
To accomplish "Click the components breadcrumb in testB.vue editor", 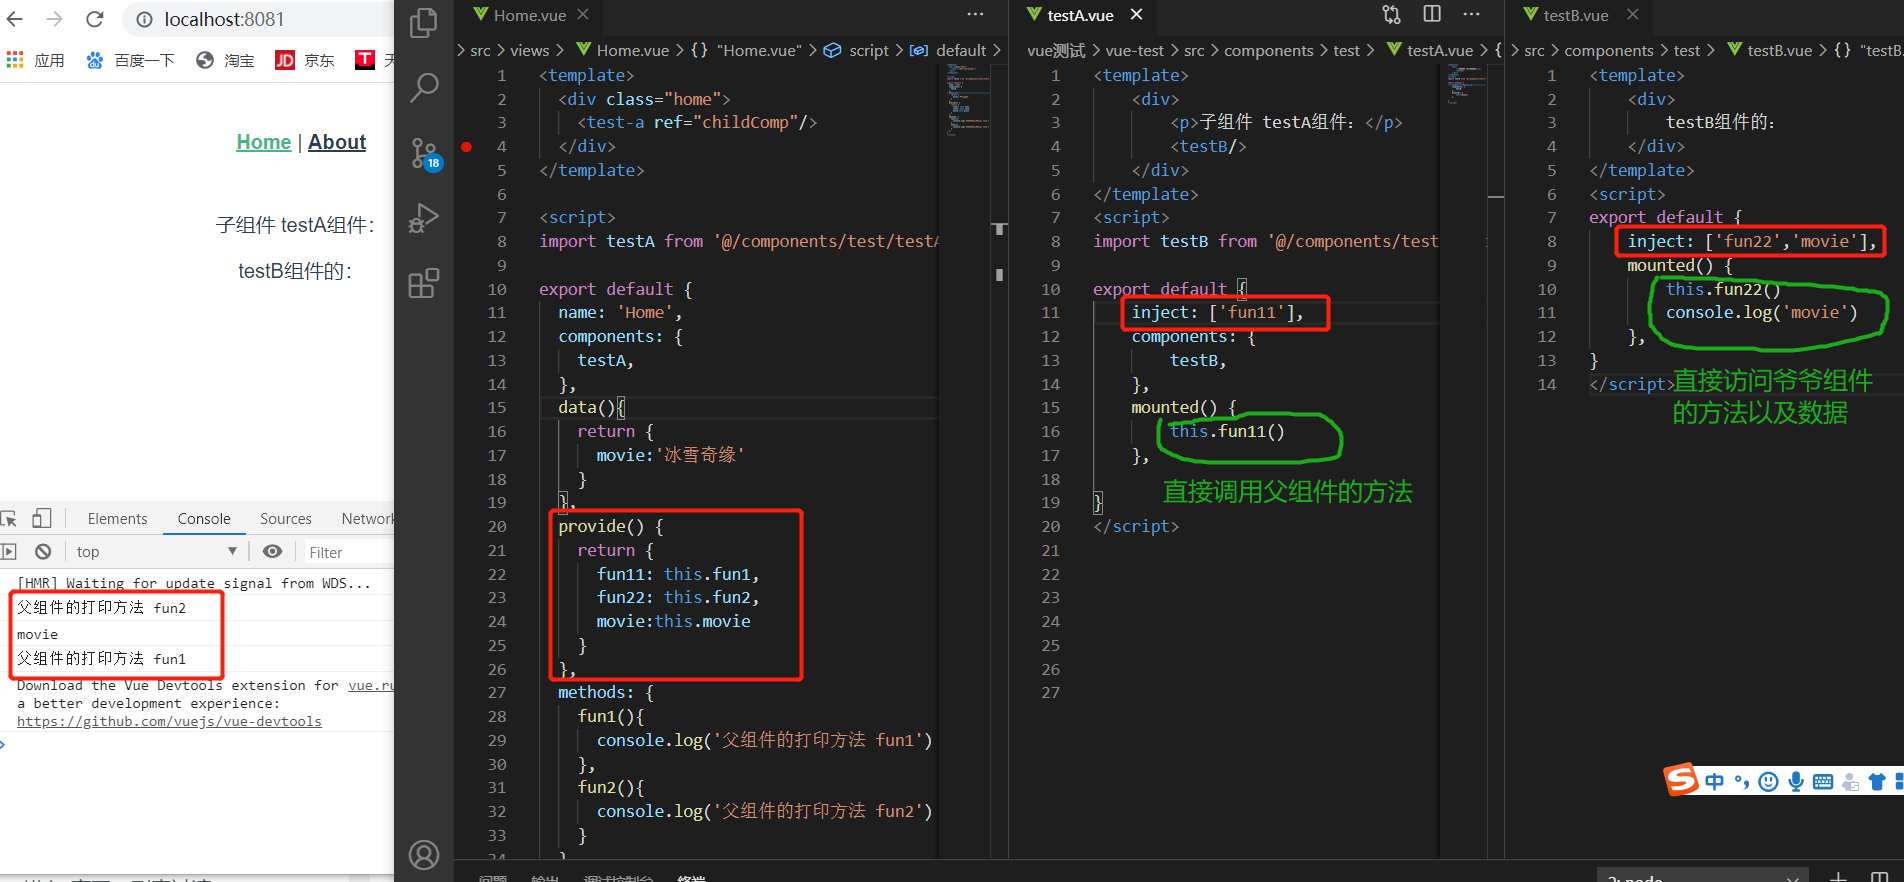I will pos(1608,51).
